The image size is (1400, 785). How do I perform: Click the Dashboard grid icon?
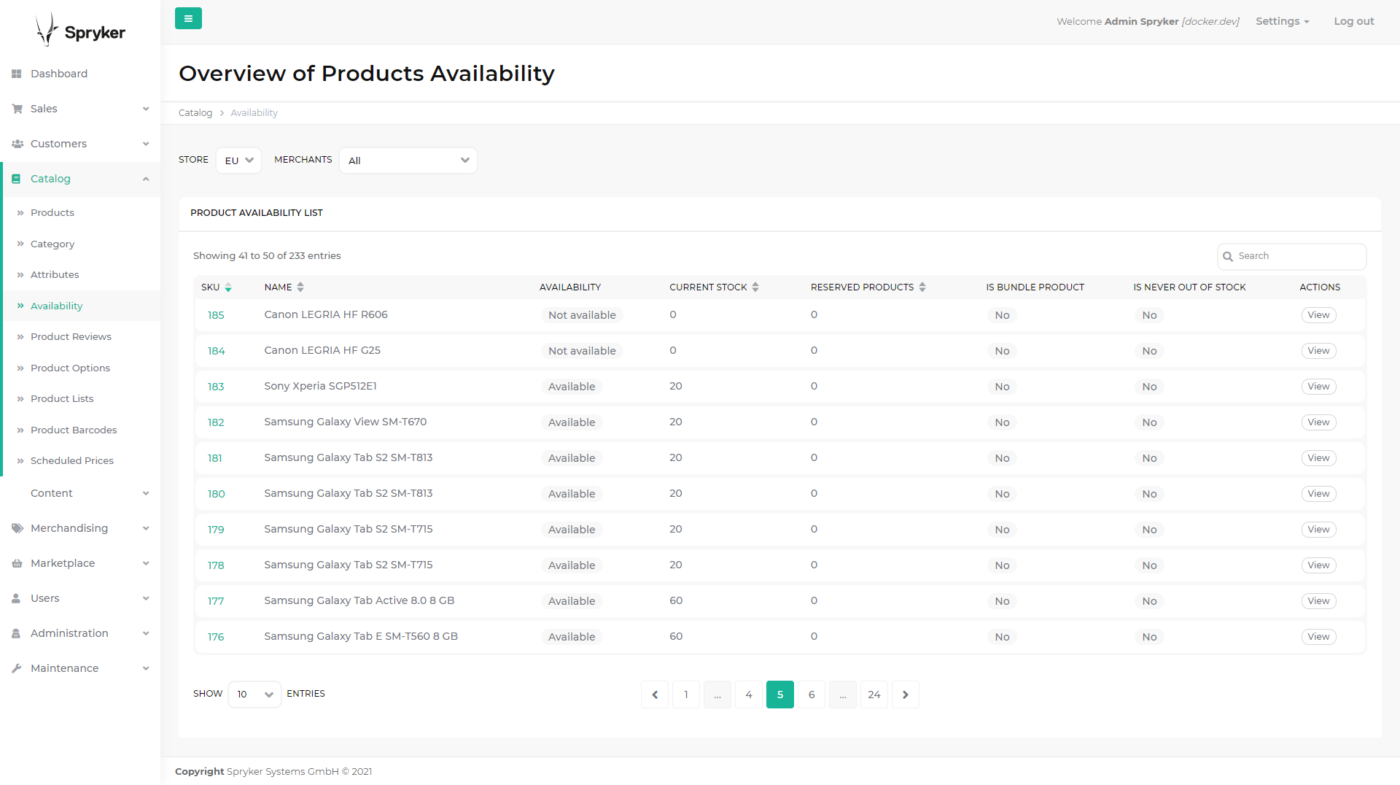[16, 74]
